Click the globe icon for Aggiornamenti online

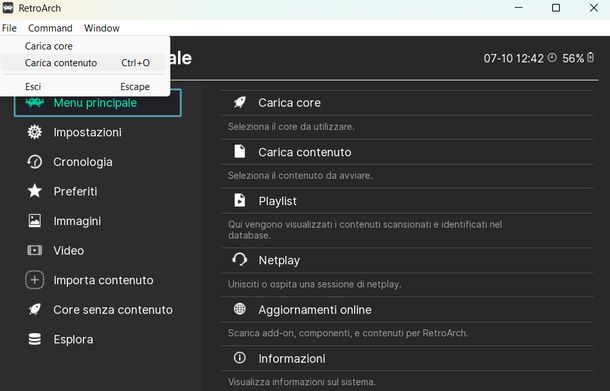tap(240, 309)
